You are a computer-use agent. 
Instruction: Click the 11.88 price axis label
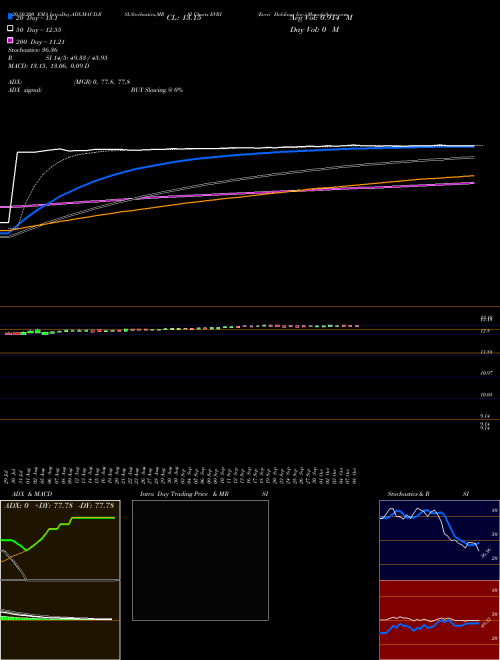487,352
